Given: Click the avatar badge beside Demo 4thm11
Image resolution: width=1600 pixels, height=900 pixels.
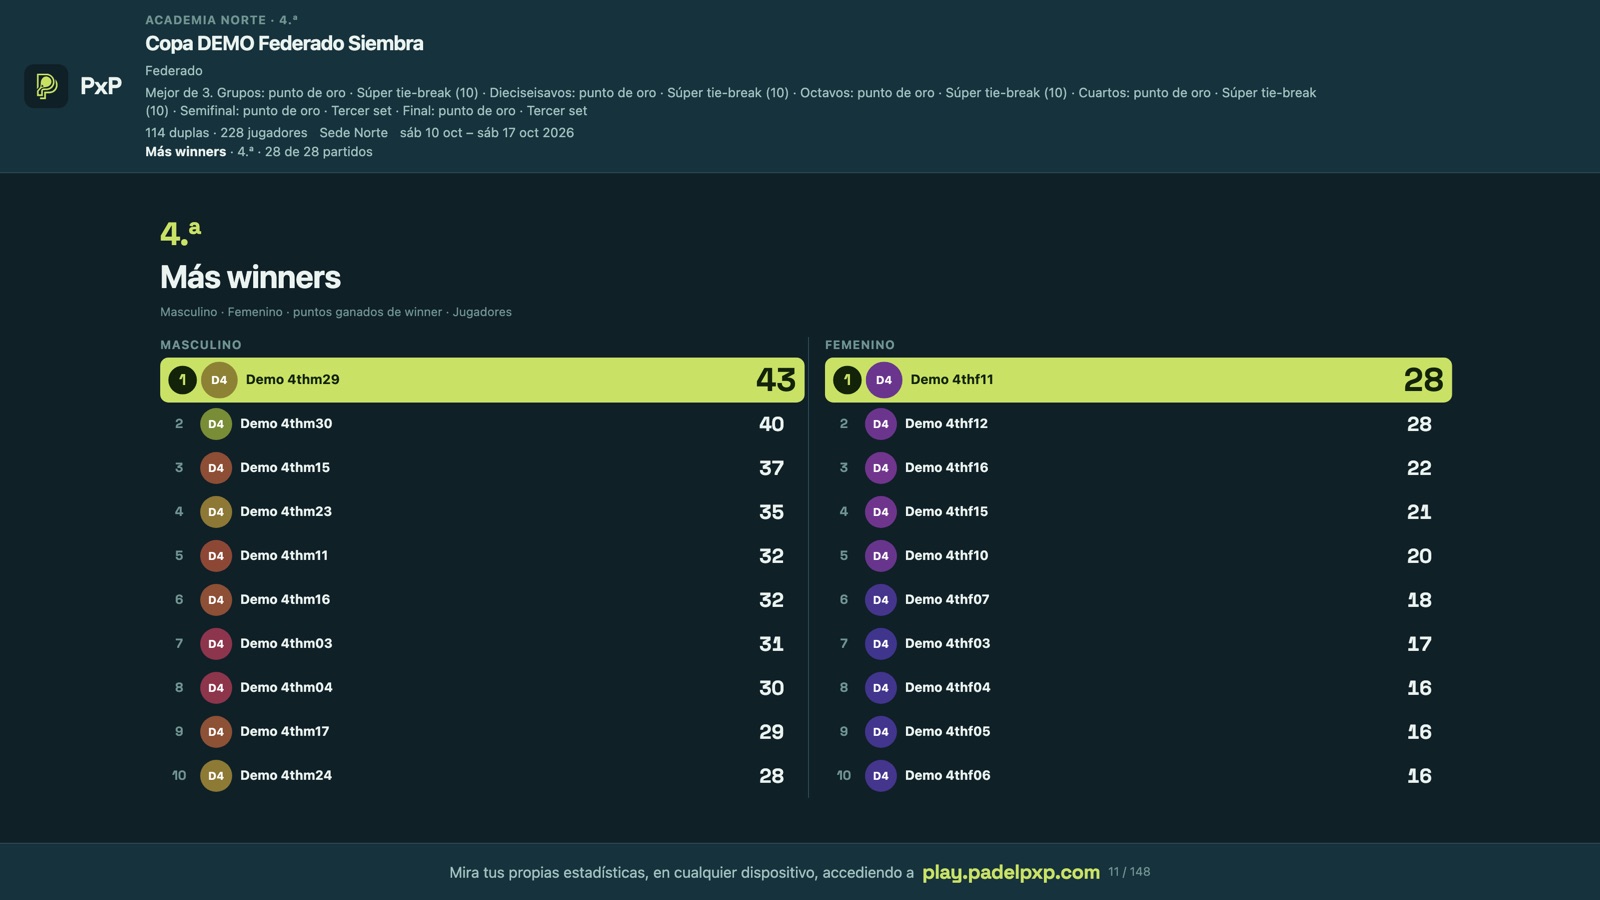Looking at the screenshot, I should pos(216,556).
